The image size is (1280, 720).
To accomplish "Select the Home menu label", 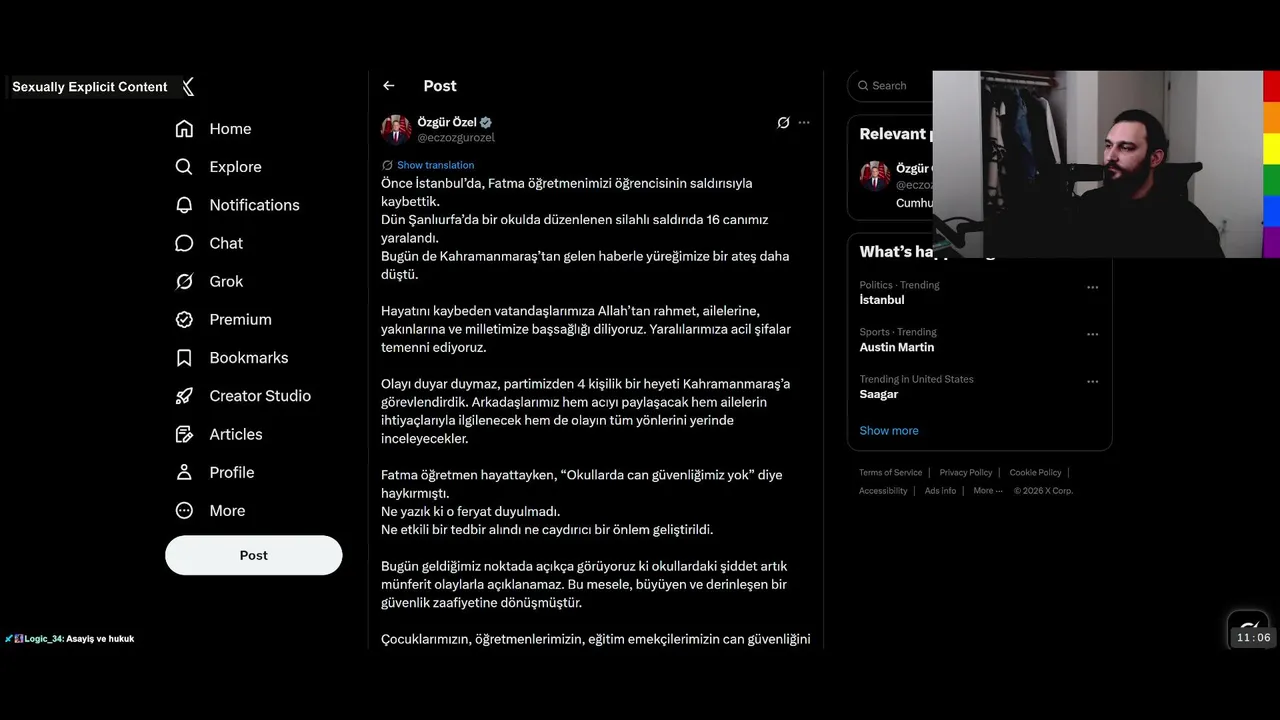I will point(230,129).
